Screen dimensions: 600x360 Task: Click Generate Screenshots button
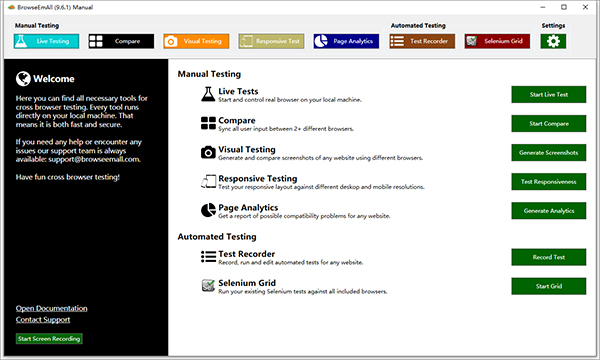tap(549, 153)
